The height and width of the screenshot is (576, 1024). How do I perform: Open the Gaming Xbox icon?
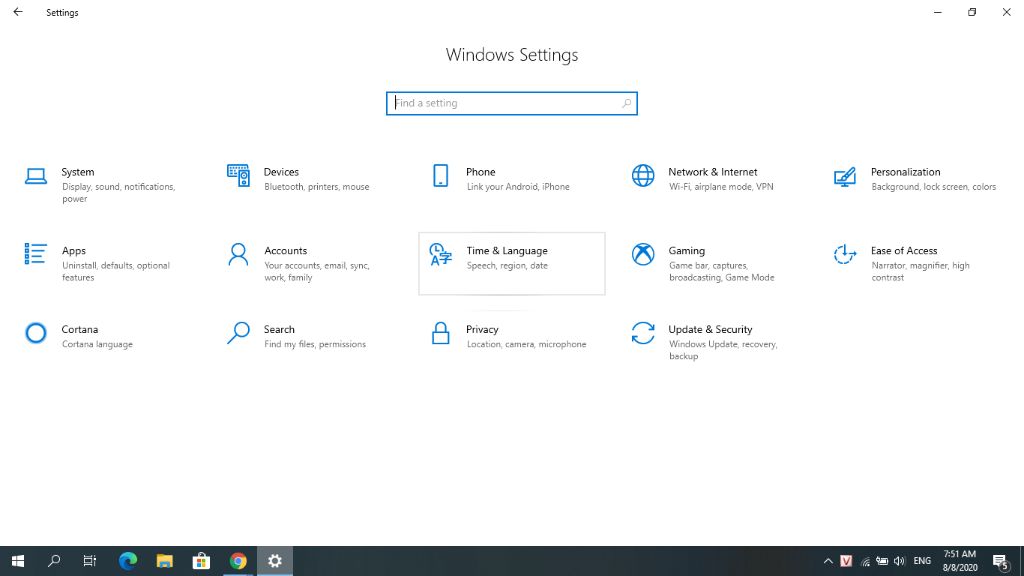[643, 254]
